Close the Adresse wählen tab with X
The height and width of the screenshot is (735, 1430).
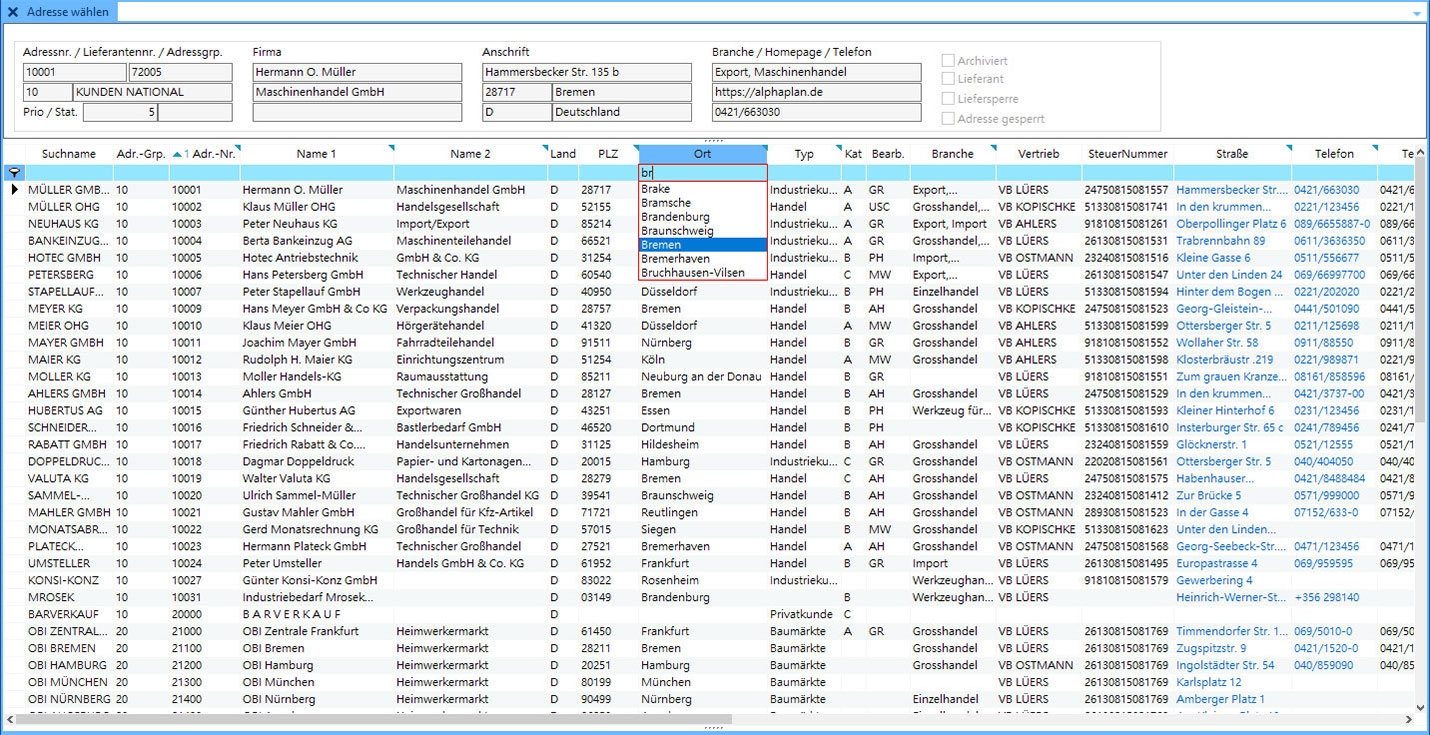click(13, 12)
